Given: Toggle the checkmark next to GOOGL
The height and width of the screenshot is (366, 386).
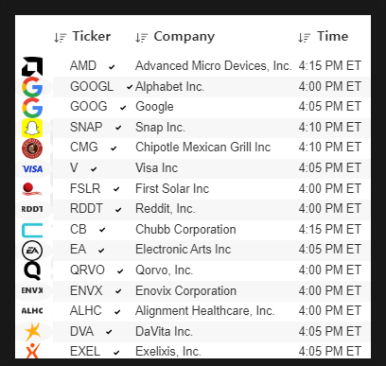Looking at the screenshot, I should coord(129,87).
